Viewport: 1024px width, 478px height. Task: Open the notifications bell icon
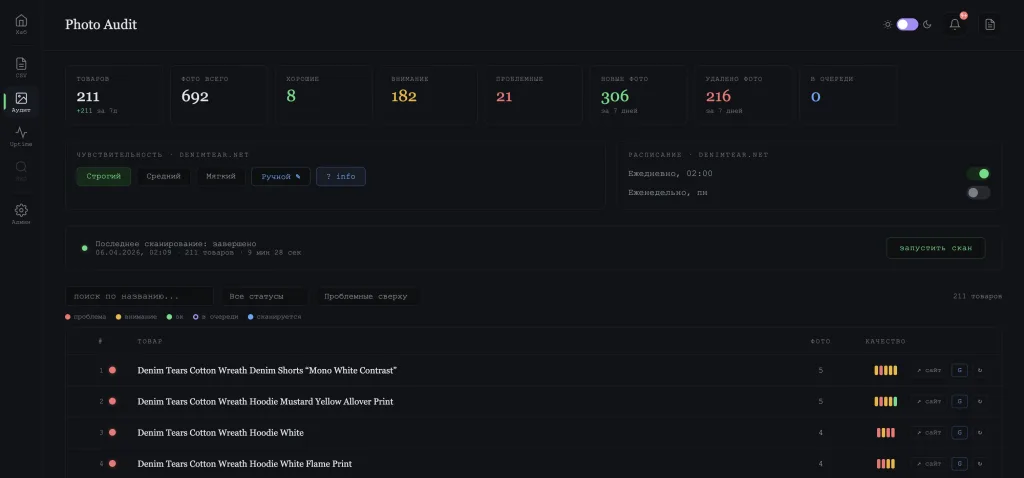(x=955, y=24)
